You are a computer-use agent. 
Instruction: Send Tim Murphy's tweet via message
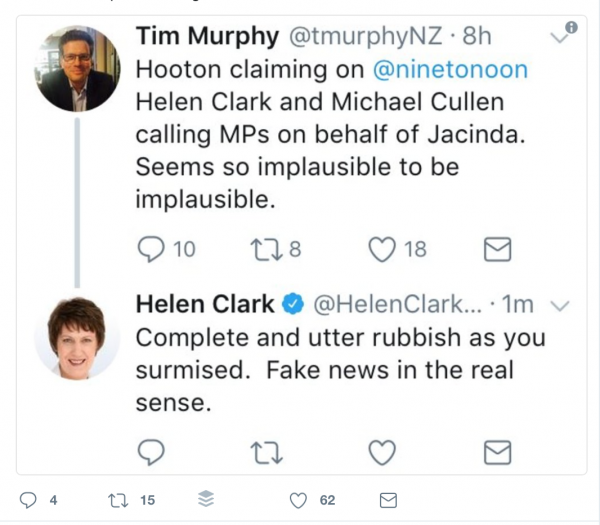click(x=497, y=249)
